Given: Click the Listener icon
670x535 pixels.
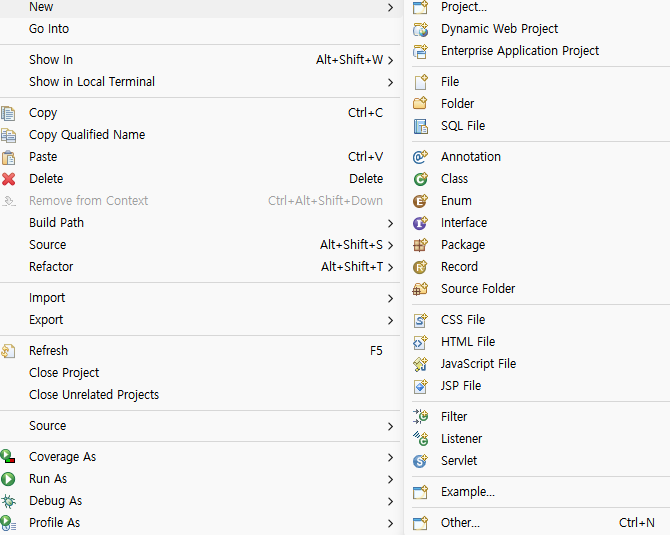Looking at the screenshot, I should click(420, 439).
